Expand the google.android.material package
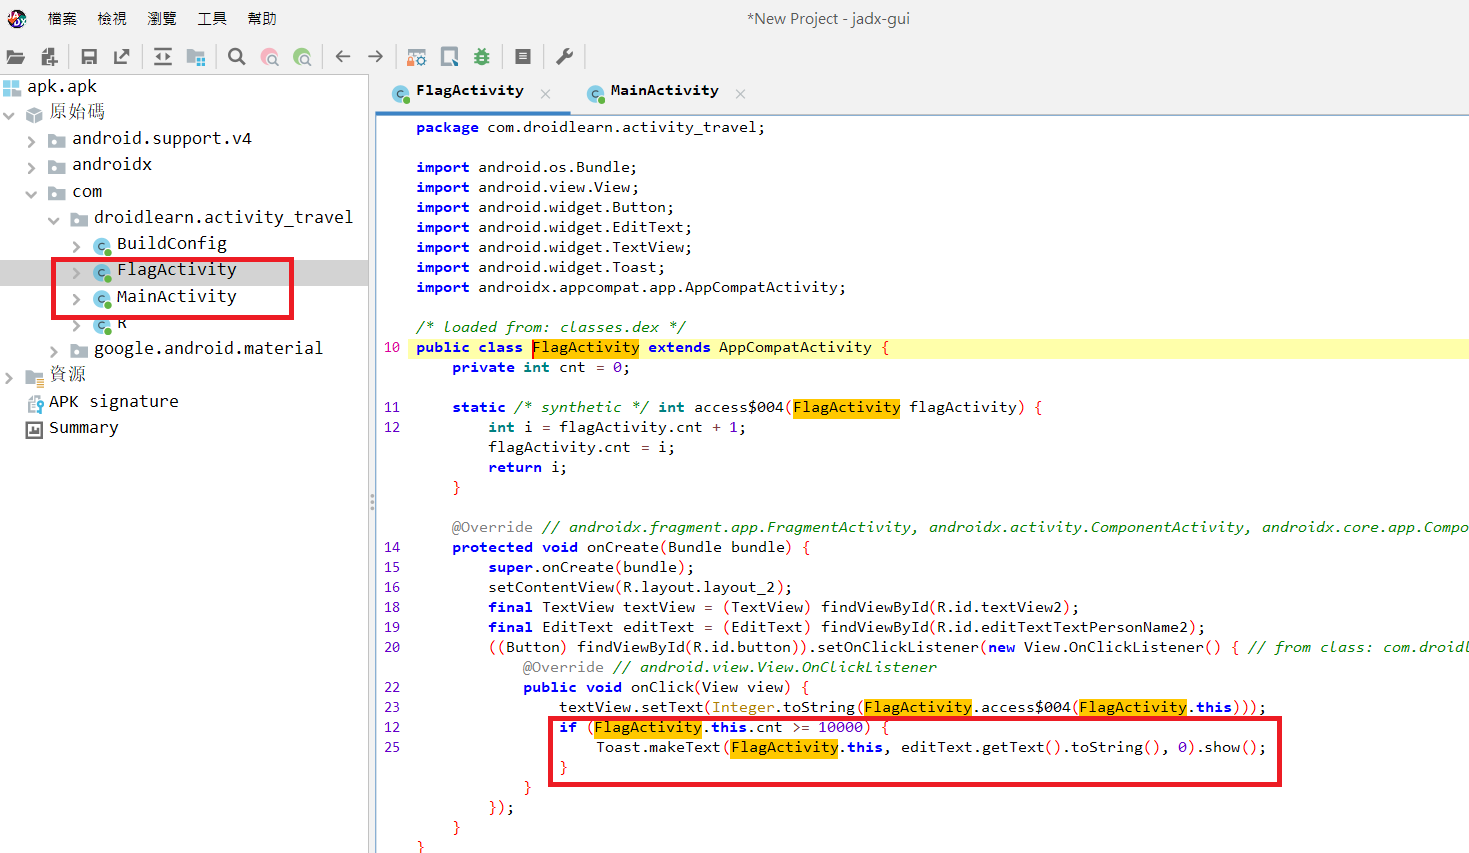This screenshot has width=1469, height=853. click(x=53, y=351)
